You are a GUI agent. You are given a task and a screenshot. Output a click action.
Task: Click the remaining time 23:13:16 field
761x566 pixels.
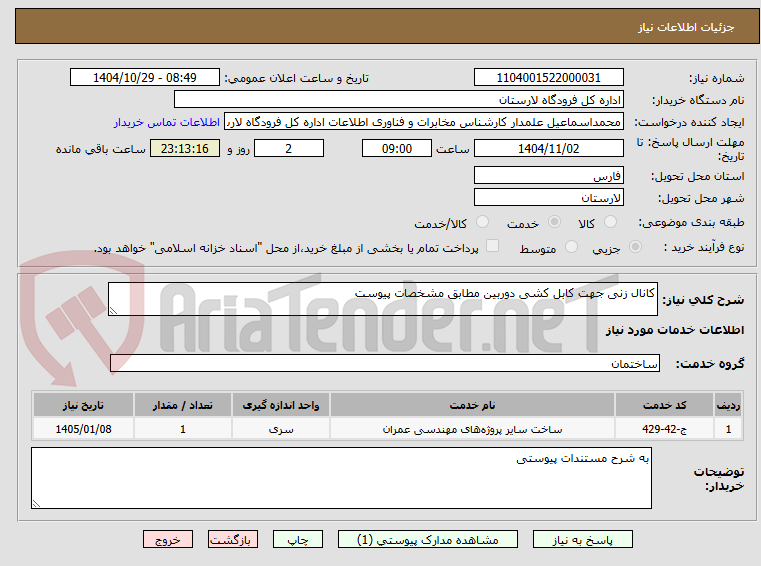(185, 149)
